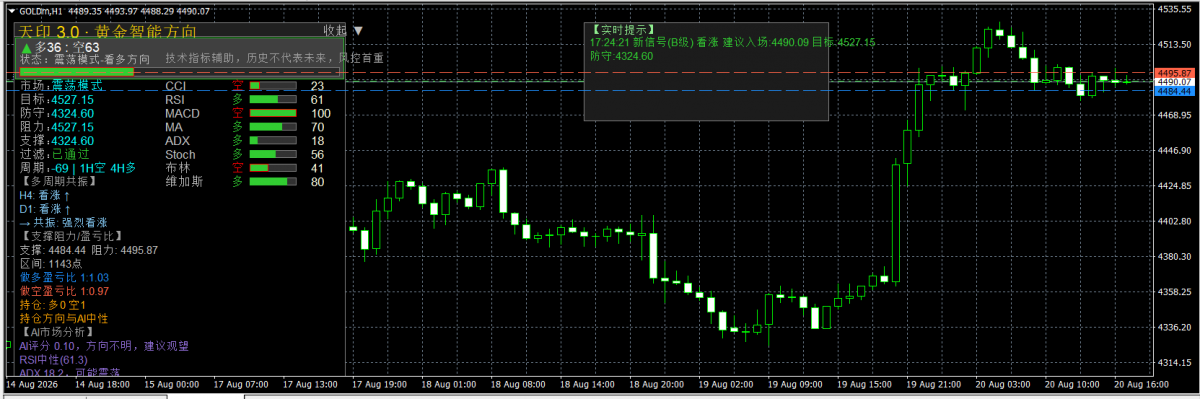
Task: Click the 维加斯 strength bar
Action: pos(273,182)
